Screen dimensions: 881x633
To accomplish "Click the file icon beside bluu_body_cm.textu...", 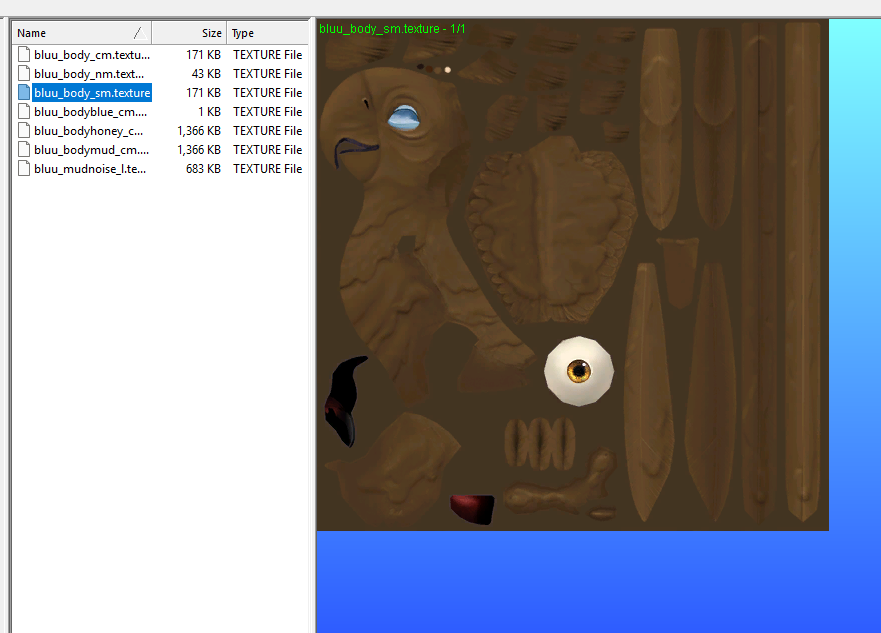I will [24, 54].
